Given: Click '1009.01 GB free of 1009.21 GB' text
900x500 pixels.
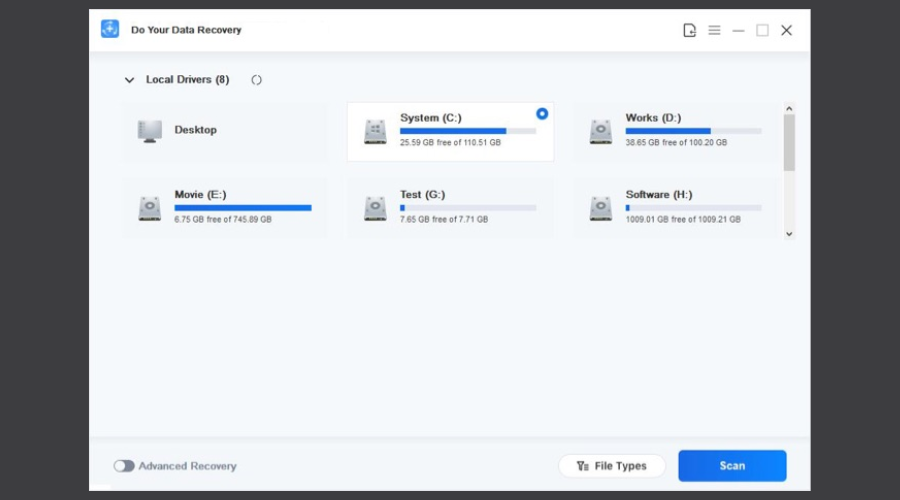Looking at the screenshot, I should coord(683,219).
